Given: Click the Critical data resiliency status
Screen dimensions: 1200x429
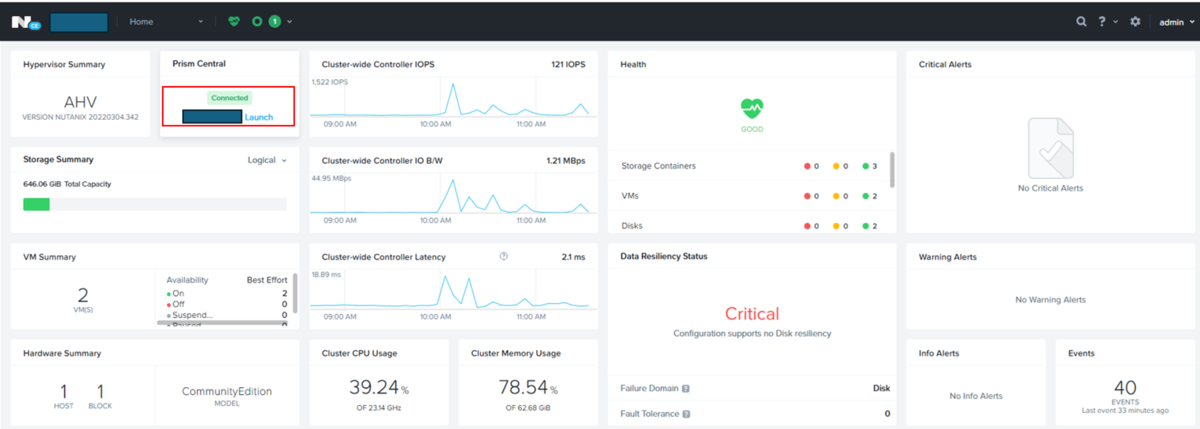Looking at the screenshot, I should tap(752, 314).
